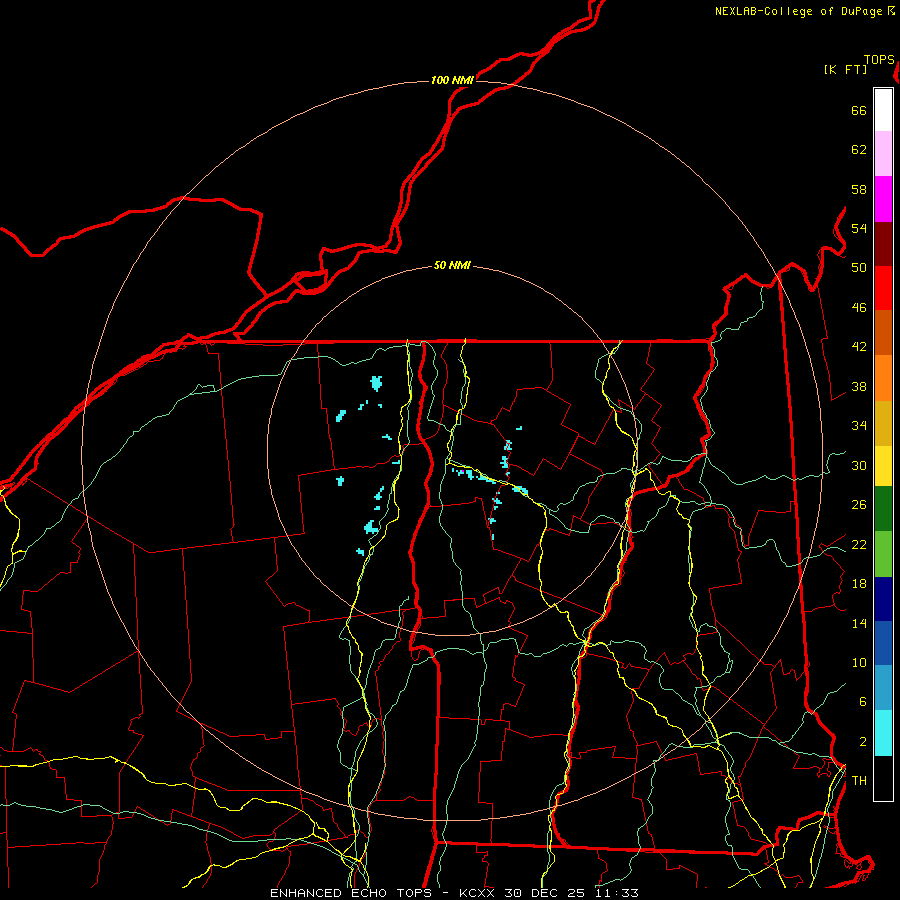Select the black TH threshold swatch
The height and width of the screenshot is (900, 900).
click(883, 778)
